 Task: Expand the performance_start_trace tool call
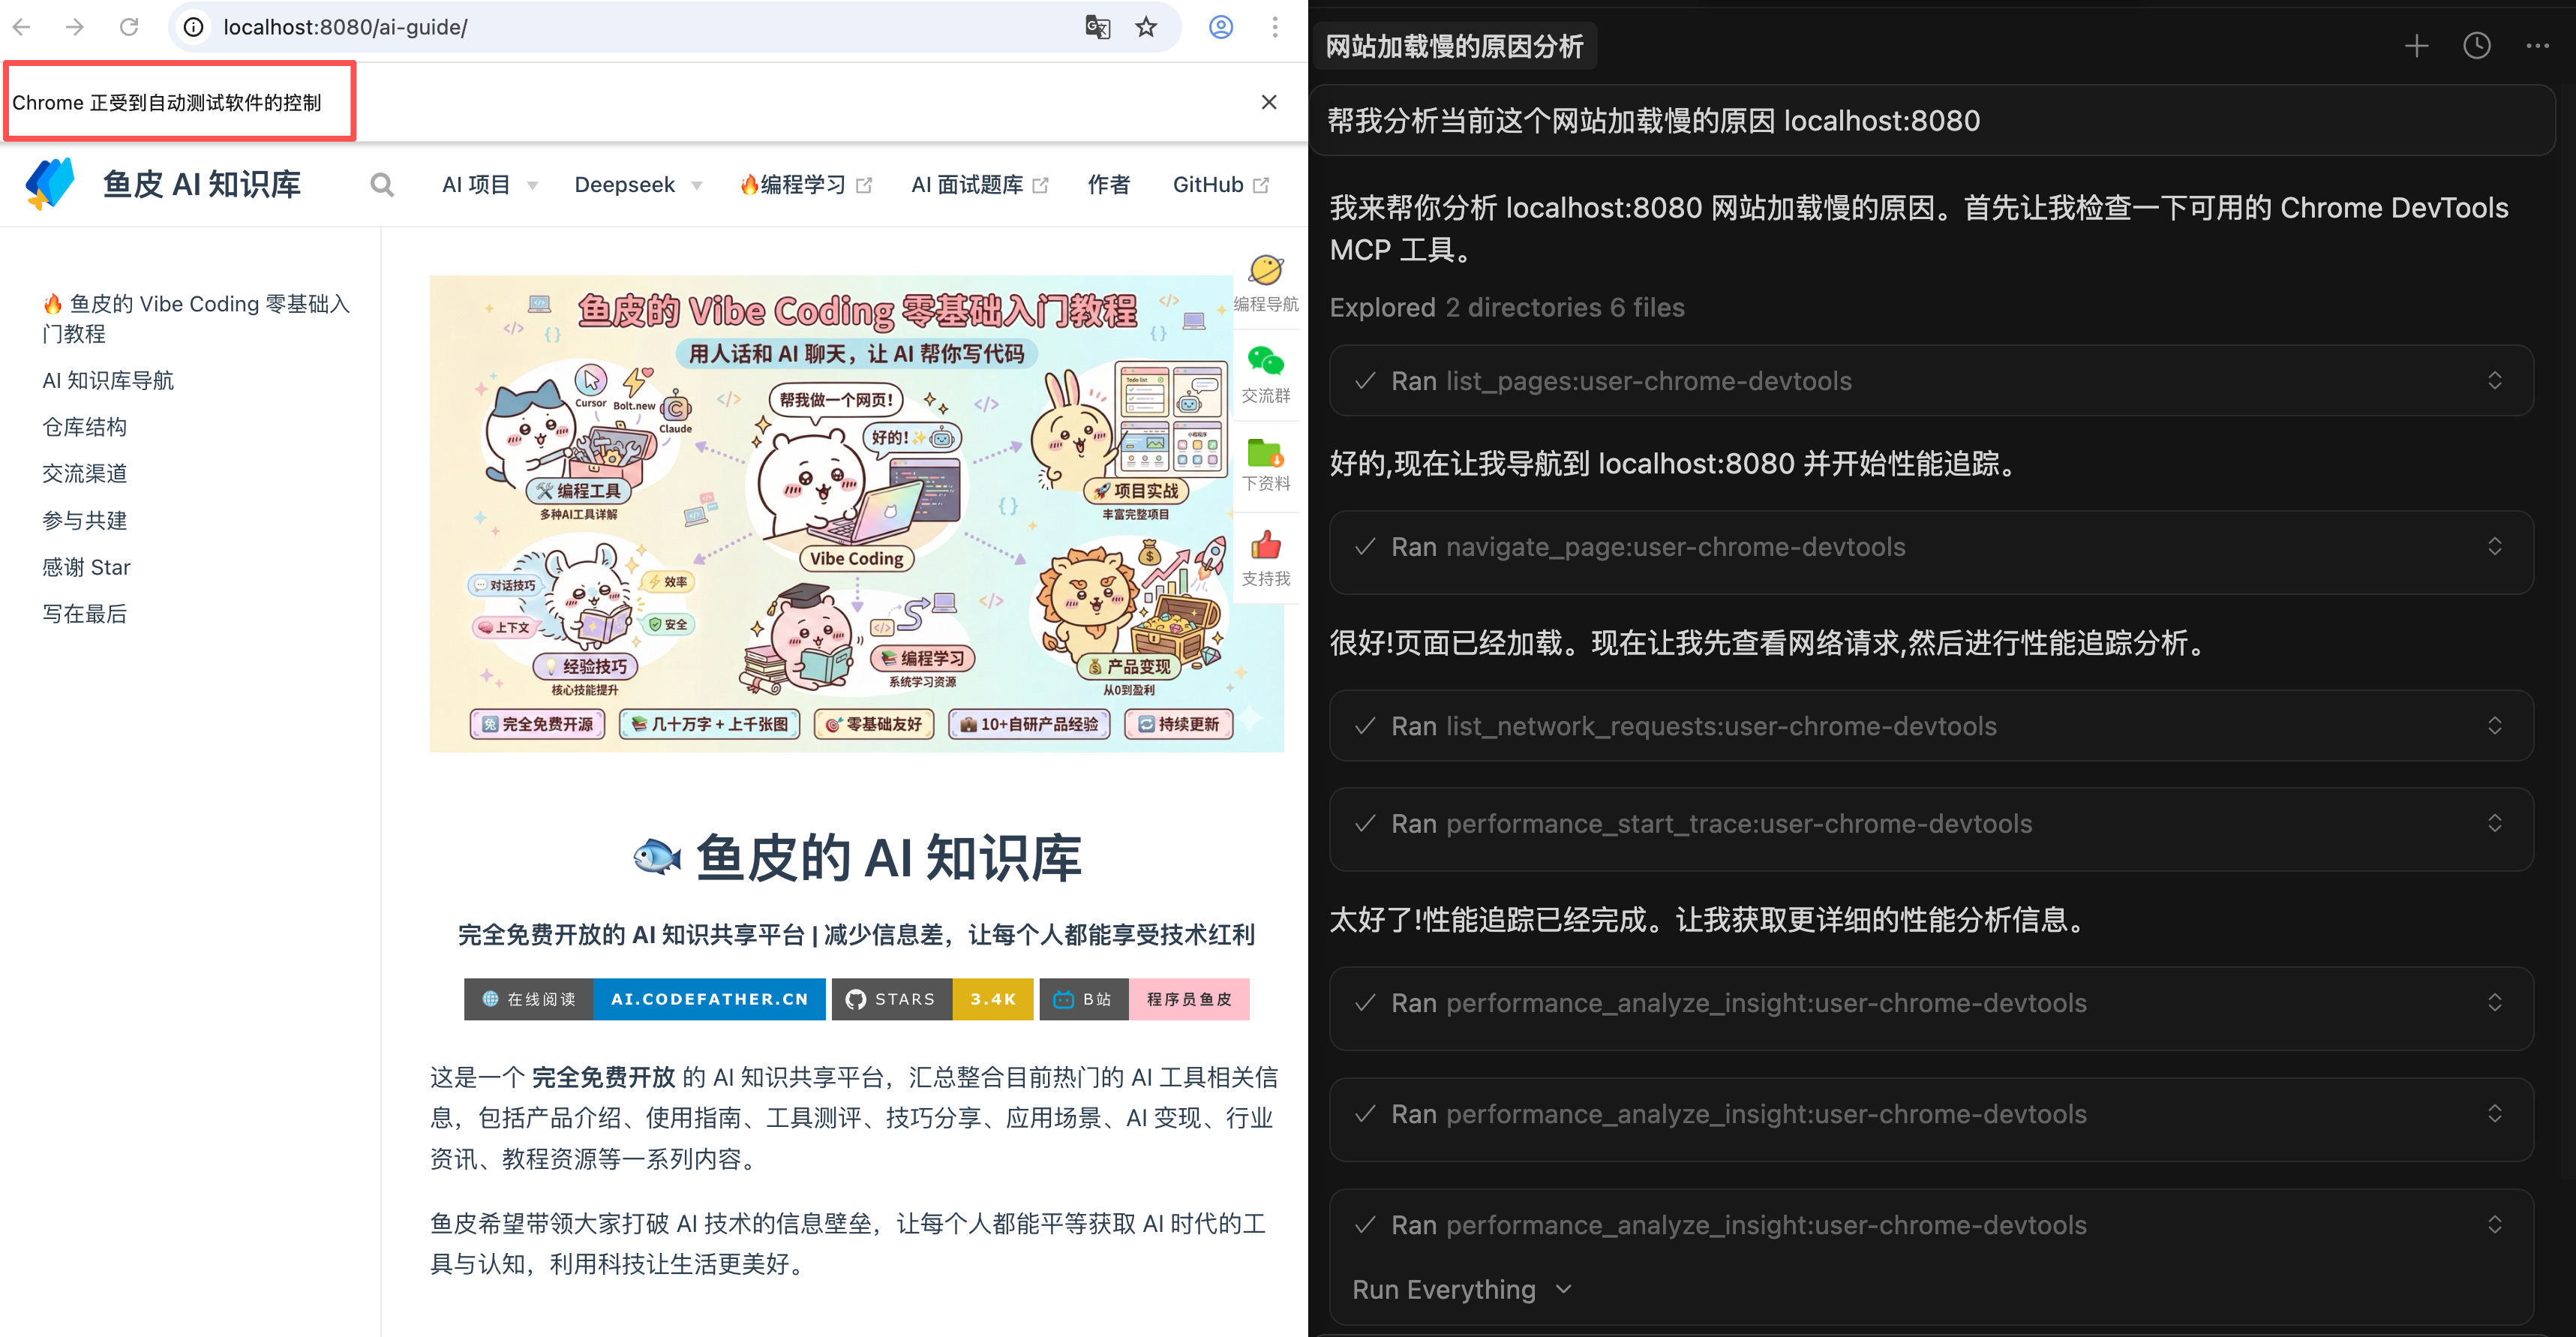(2494, 824)
